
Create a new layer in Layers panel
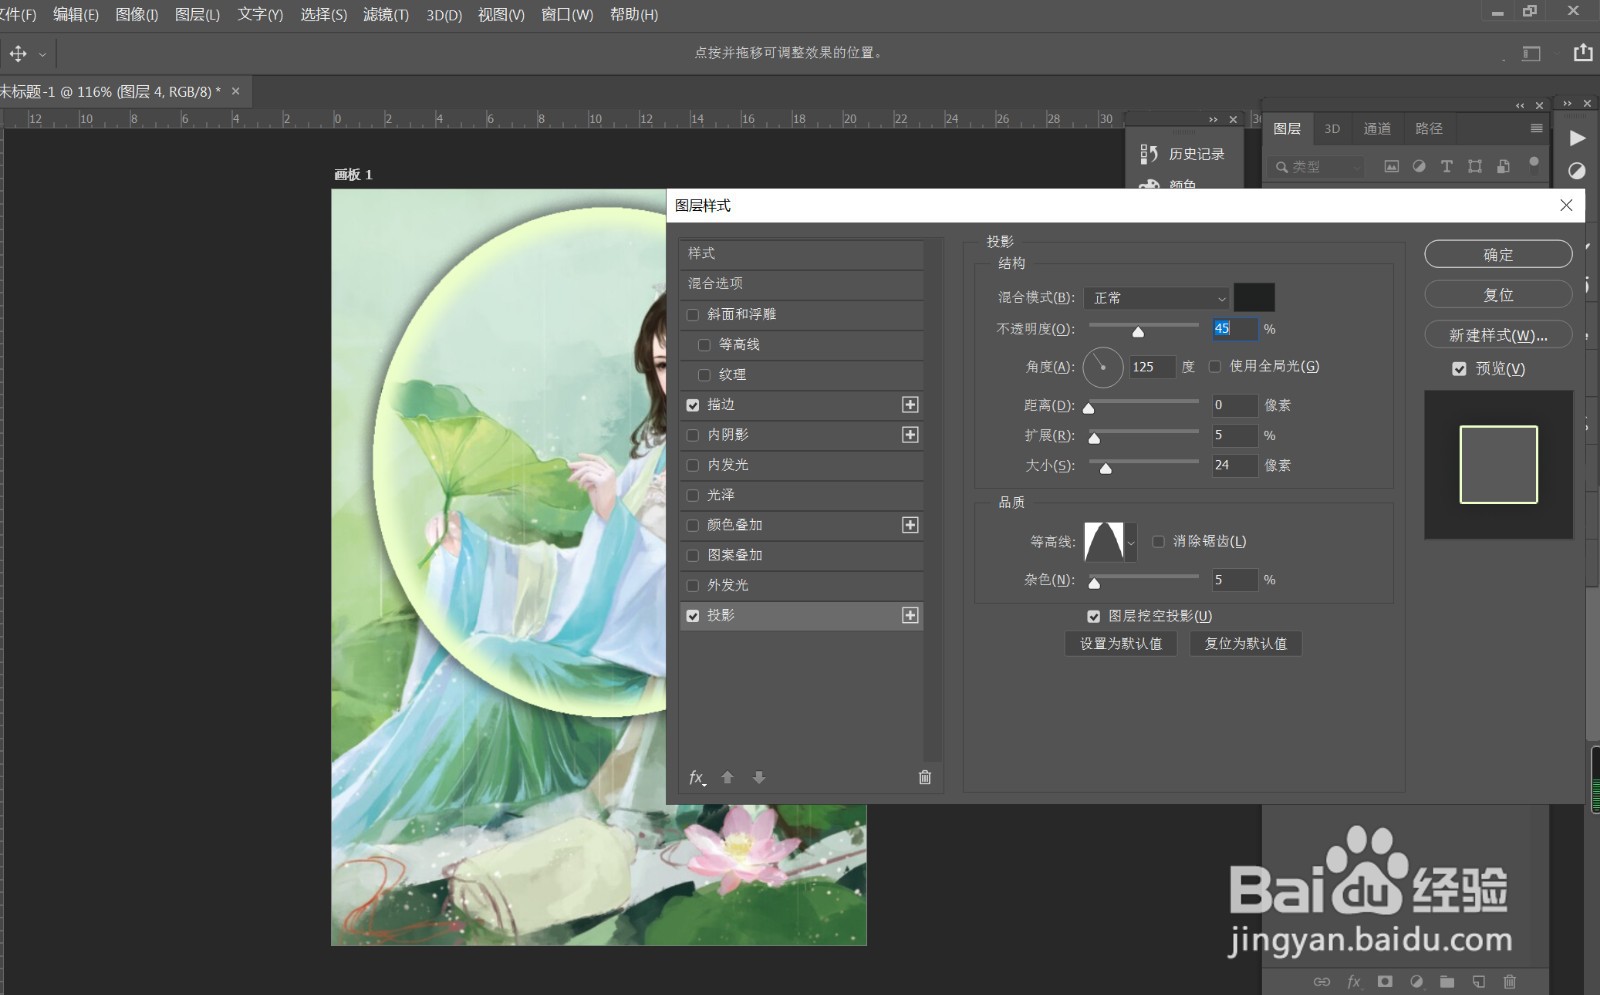tap(1479, 982)
